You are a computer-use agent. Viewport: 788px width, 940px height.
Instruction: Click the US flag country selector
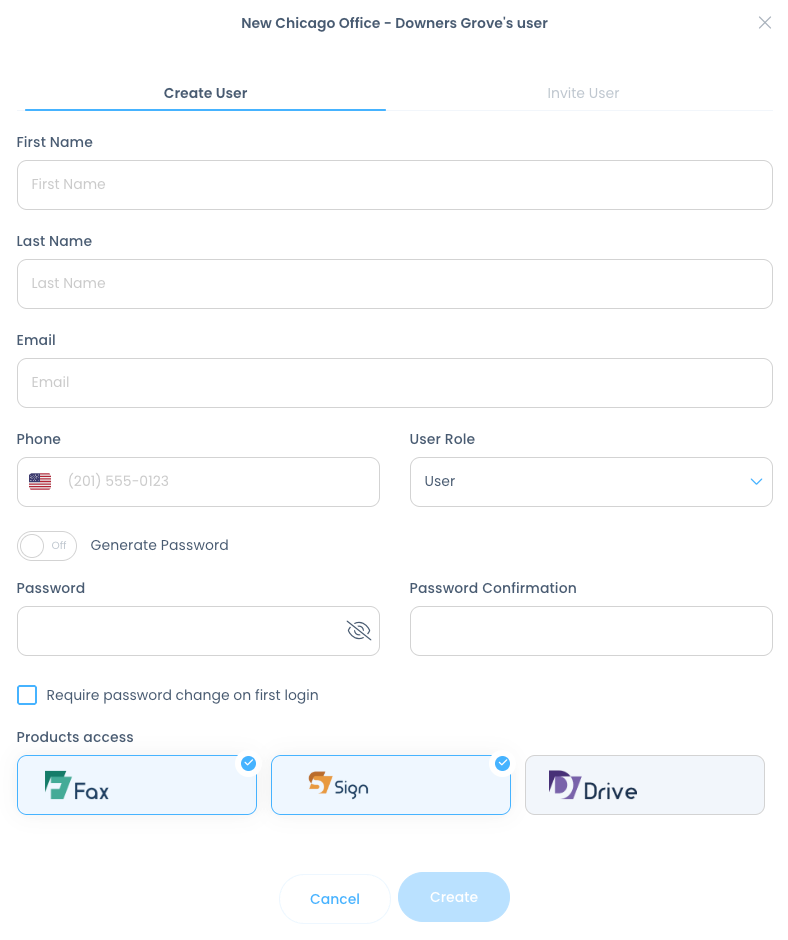40,482
